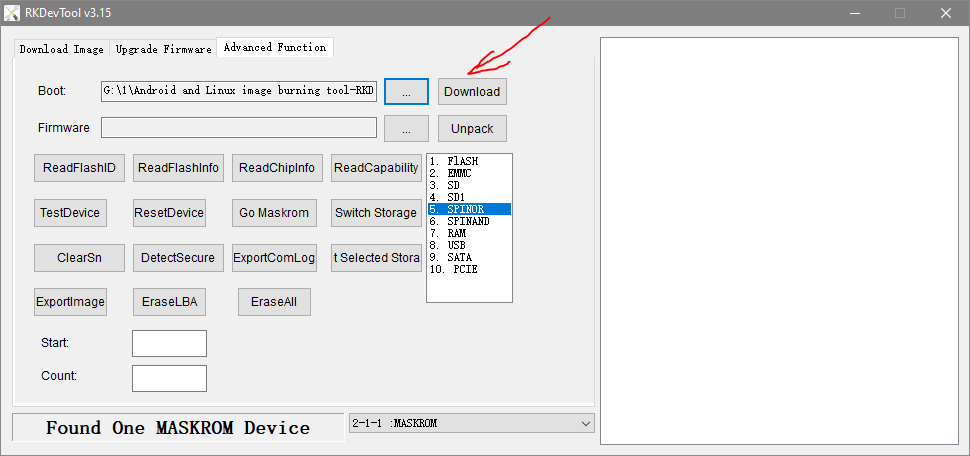Click Switch Storage button

pos(376,213)
